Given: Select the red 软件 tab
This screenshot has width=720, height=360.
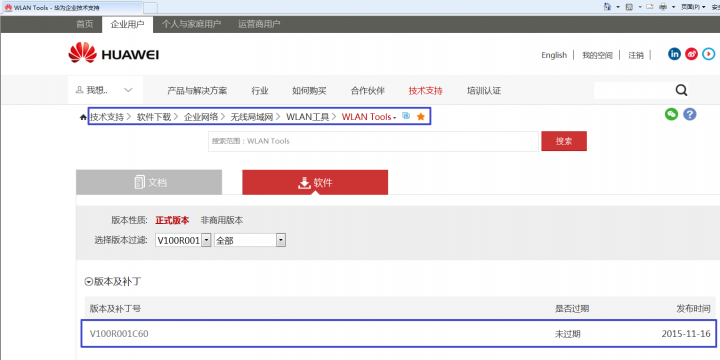Looking at the screenshot, I should click(x=315, y=182).
